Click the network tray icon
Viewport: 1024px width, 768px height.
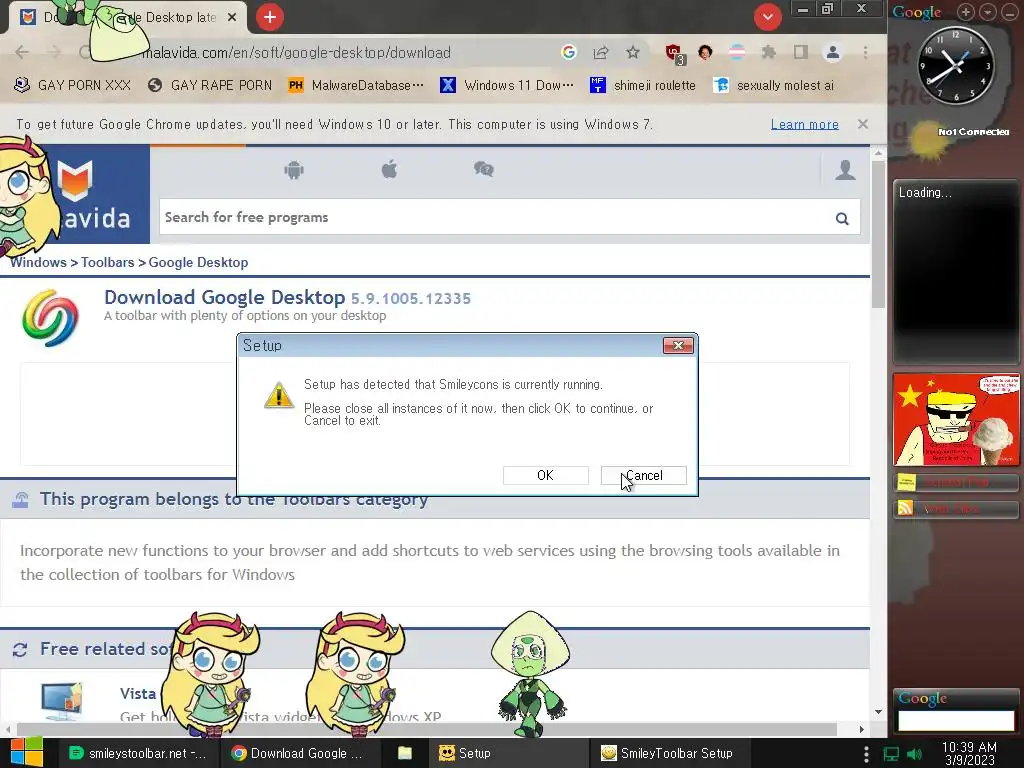[891, 754]
